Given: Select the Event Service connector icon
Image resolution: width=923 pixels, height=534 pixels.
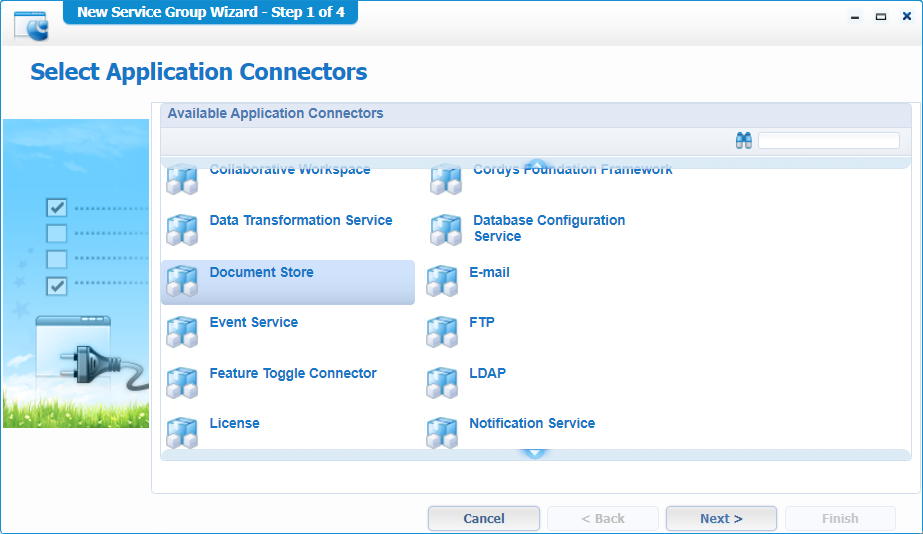Looking at the screenshot, I should (x=182, y=332).
